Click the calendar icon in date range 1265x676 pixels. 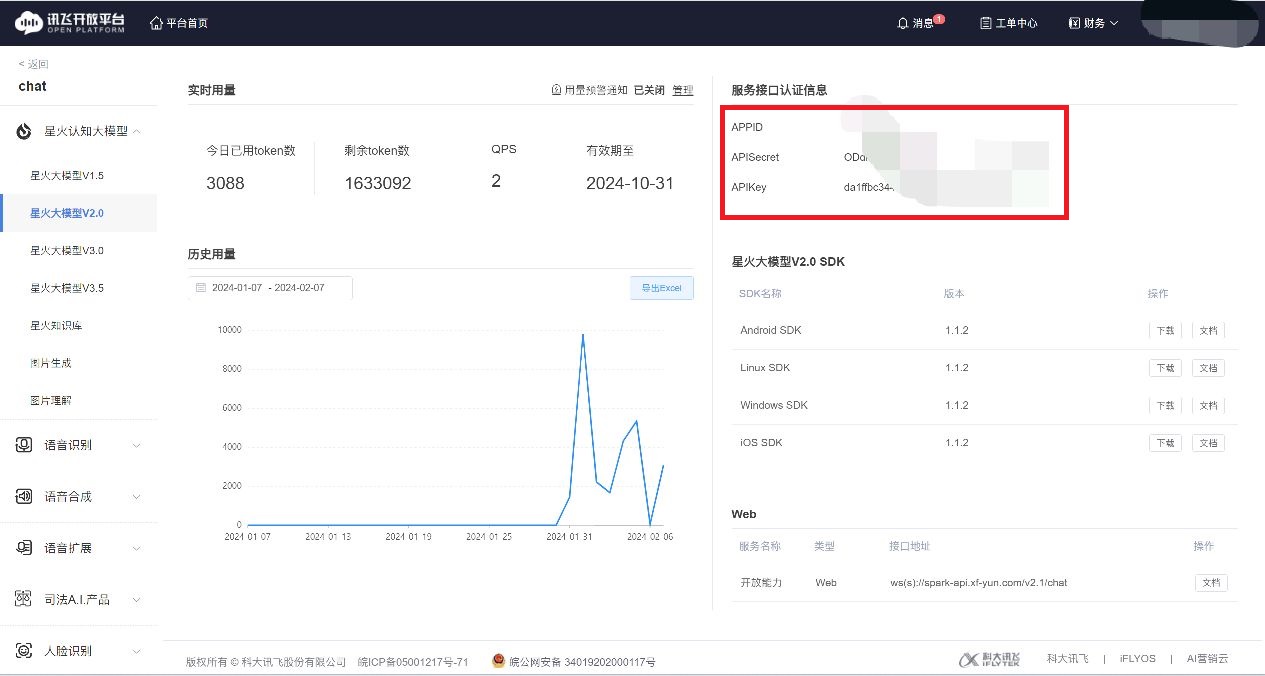pos(201,288)
